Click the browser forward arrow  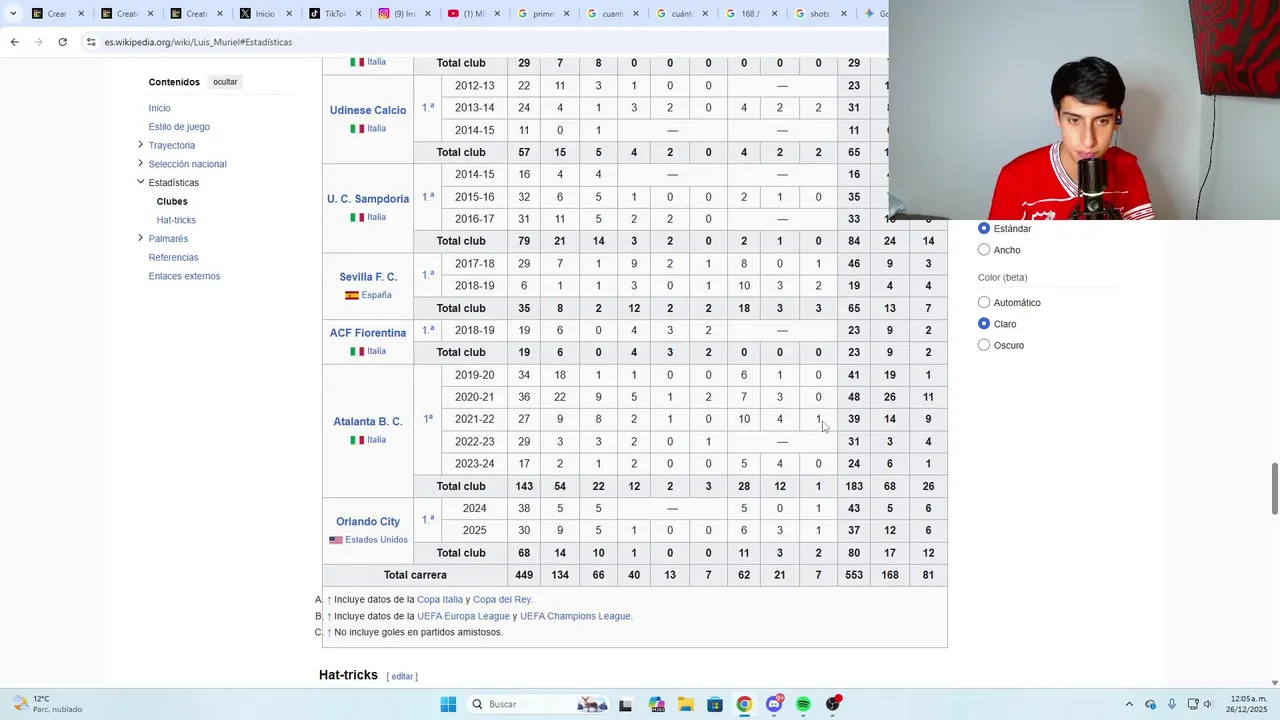(x=38, y=42)
